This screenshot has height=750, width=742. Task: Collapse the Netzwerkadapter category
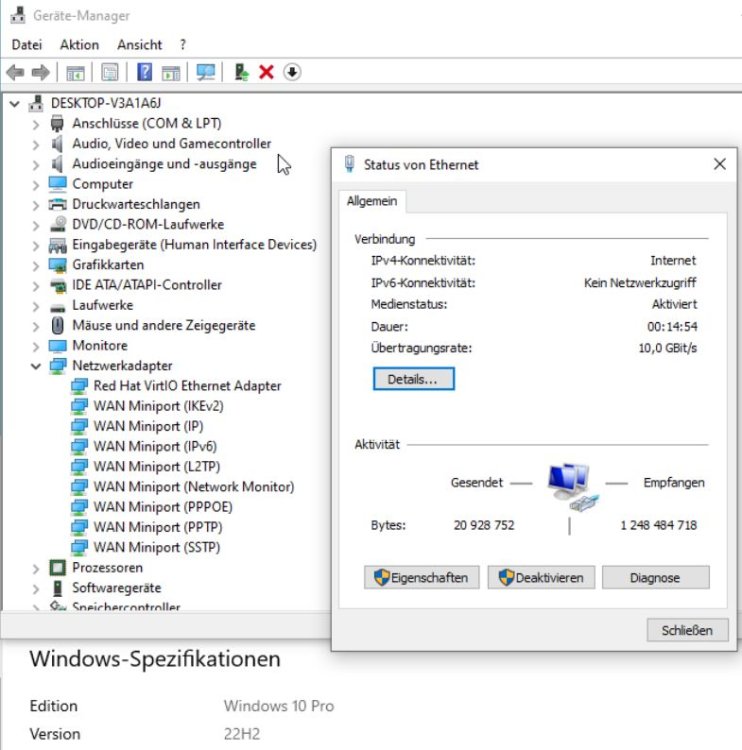tap(36, 366)
